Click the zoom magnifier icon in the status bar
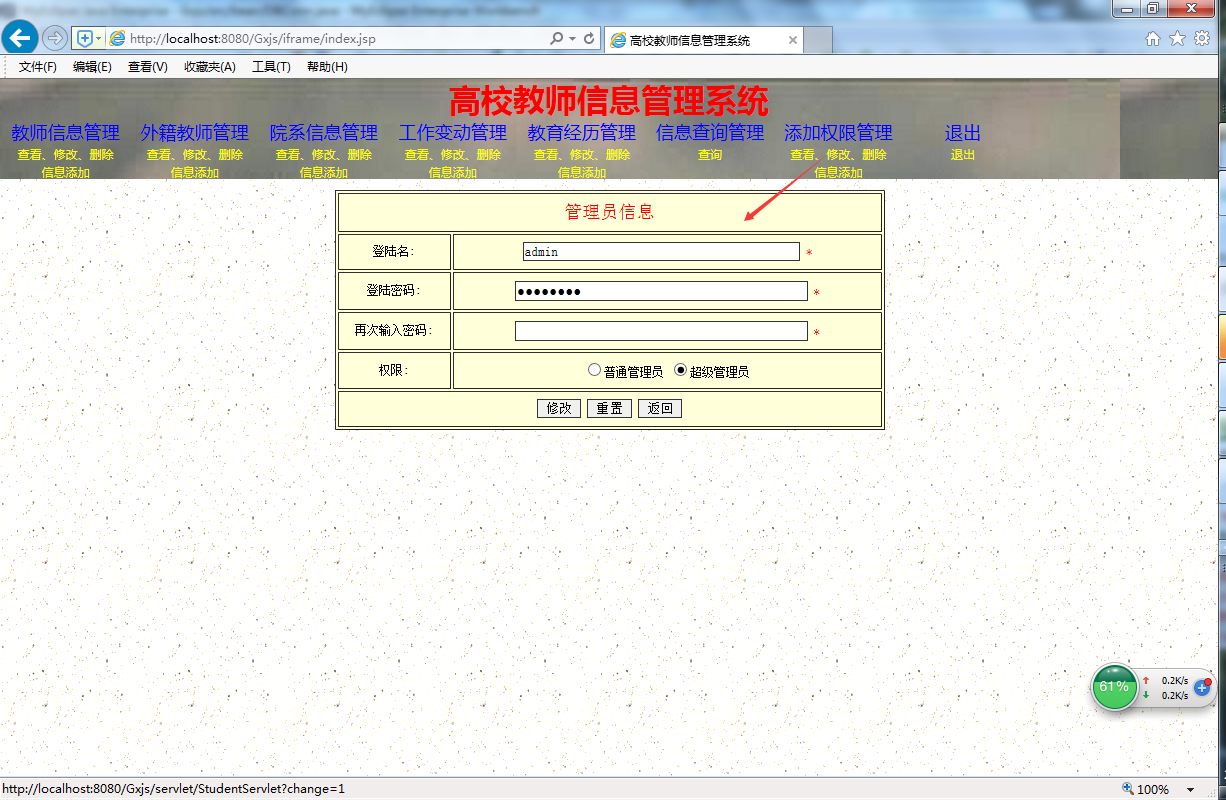Viewport: 1226px width, 800px height. coord(1128,789)
